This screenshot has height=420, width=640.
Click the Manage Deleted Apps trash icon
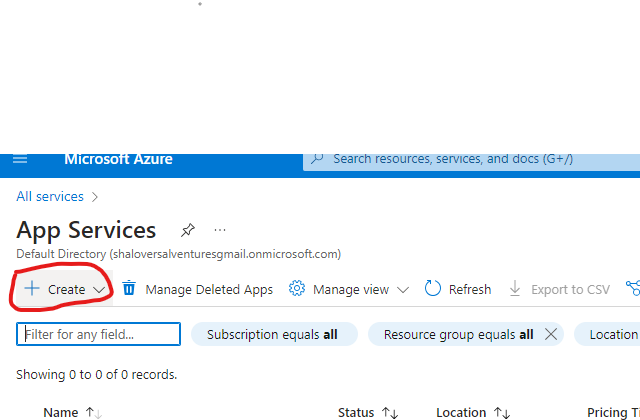[129, 289]
